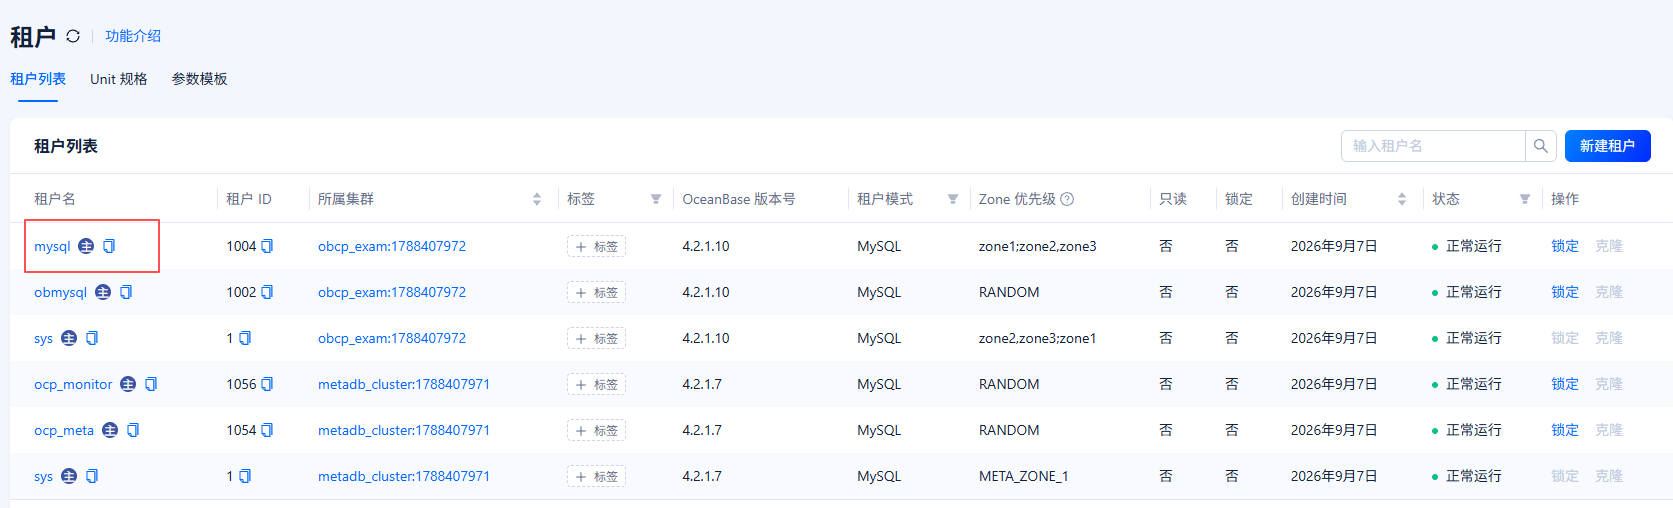Click 锁定 for the ocp_meta tenant

coord(1565,430)
